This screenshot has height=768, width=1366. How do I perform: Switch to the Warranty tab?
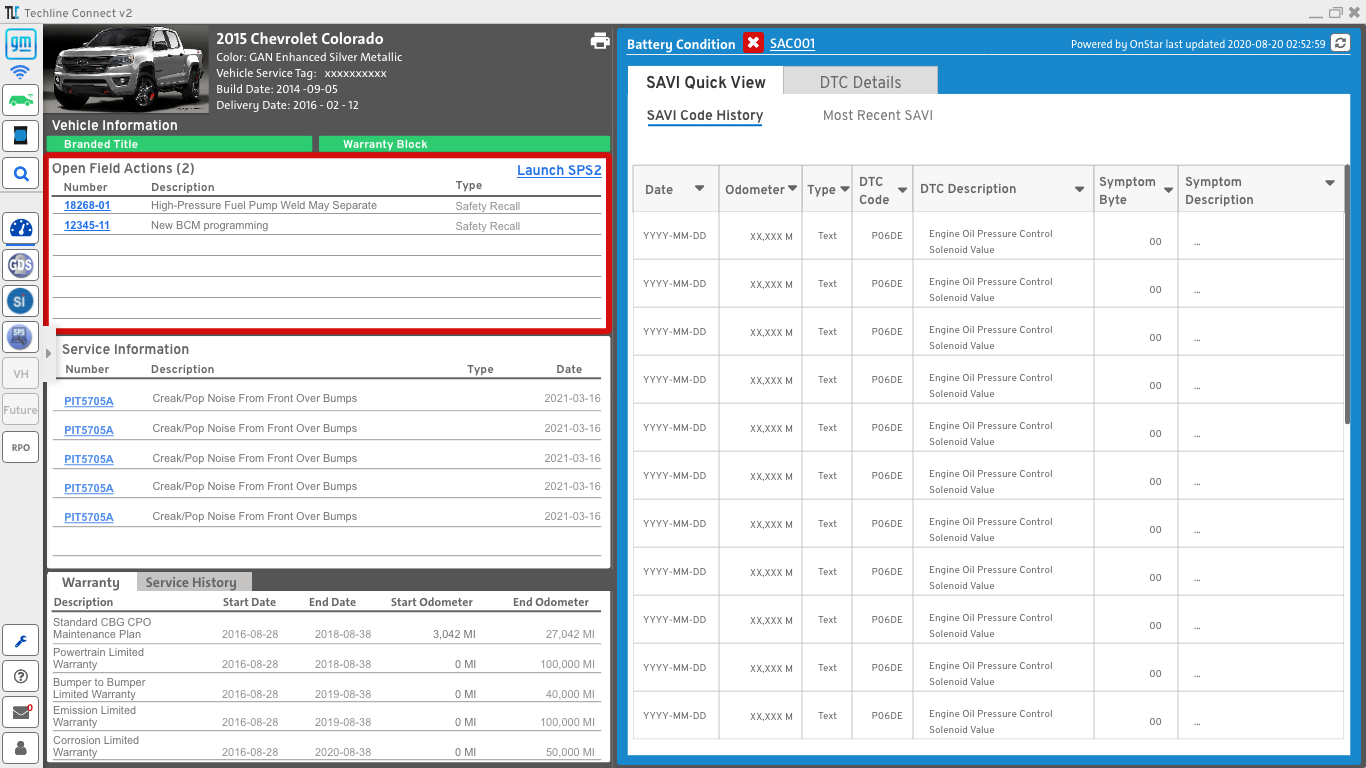click(91, 582)
